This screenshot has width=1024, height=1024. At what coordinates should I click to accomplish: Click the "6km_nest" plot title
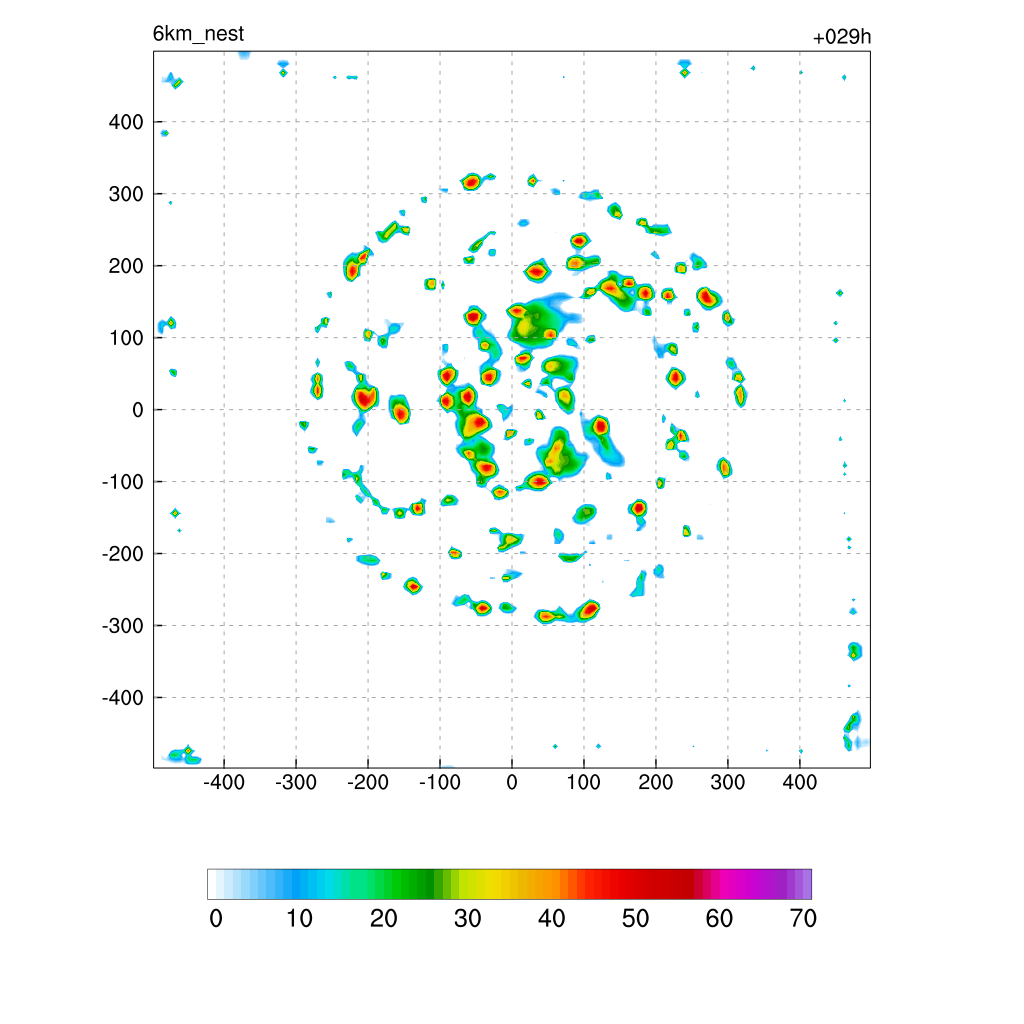198,34
